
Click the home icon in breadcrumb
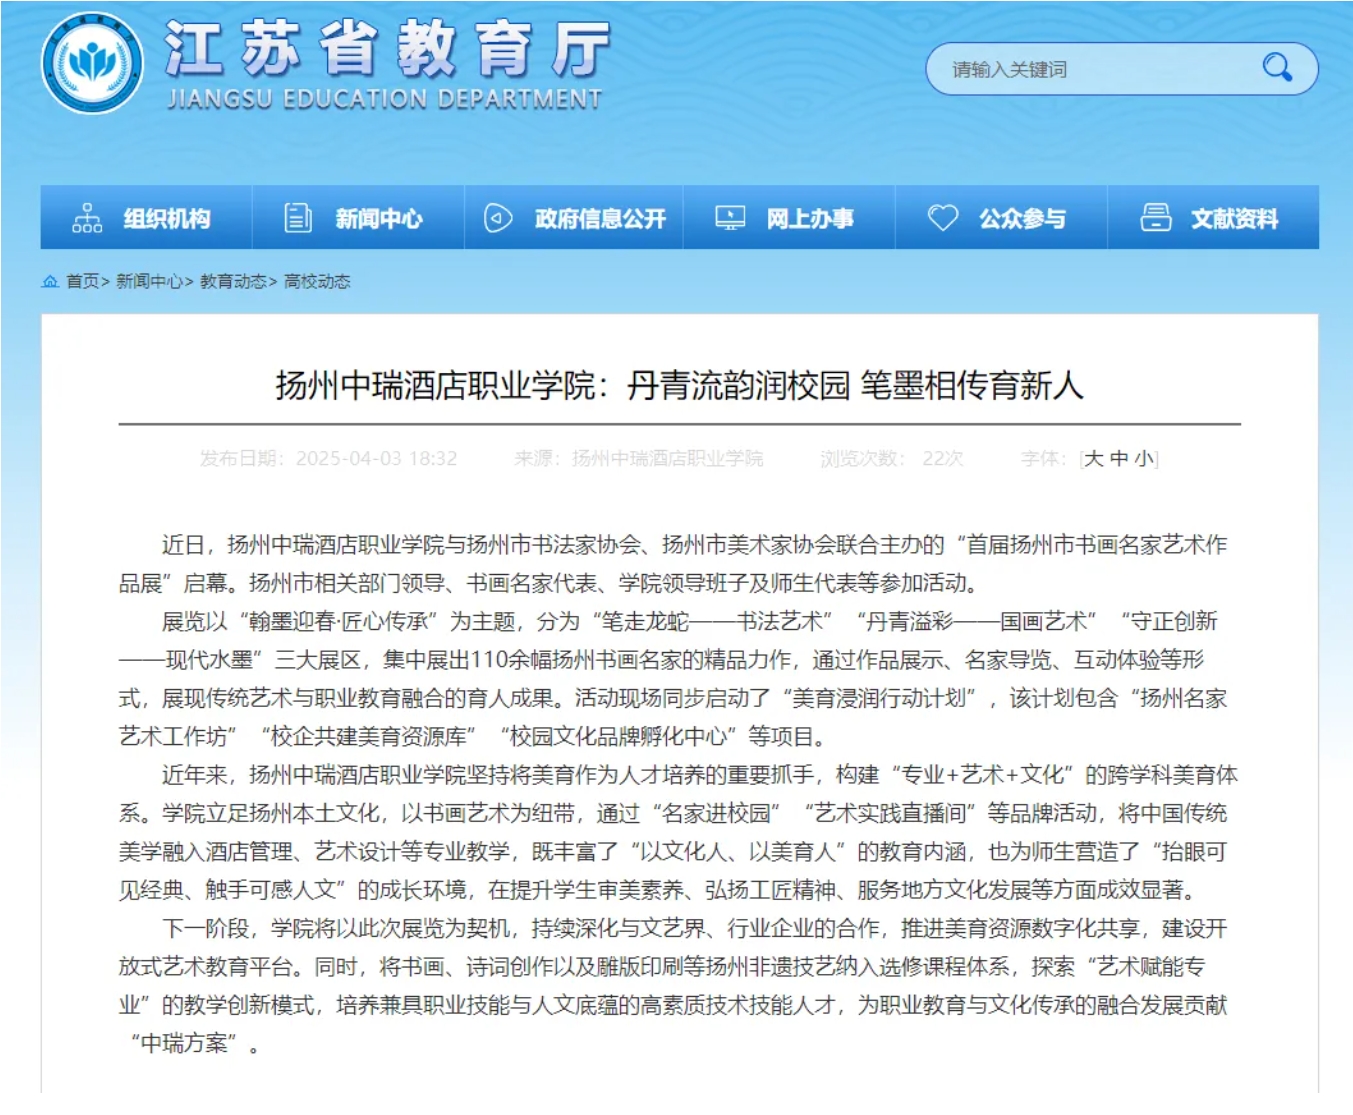click(x=50, y=282)
